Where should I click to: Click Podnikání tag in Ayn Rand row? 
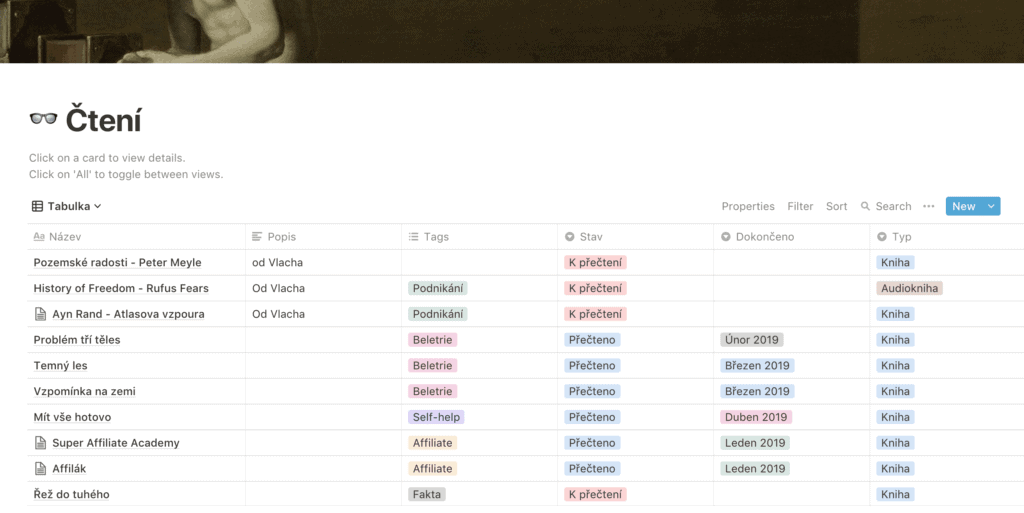pos(438,314)
